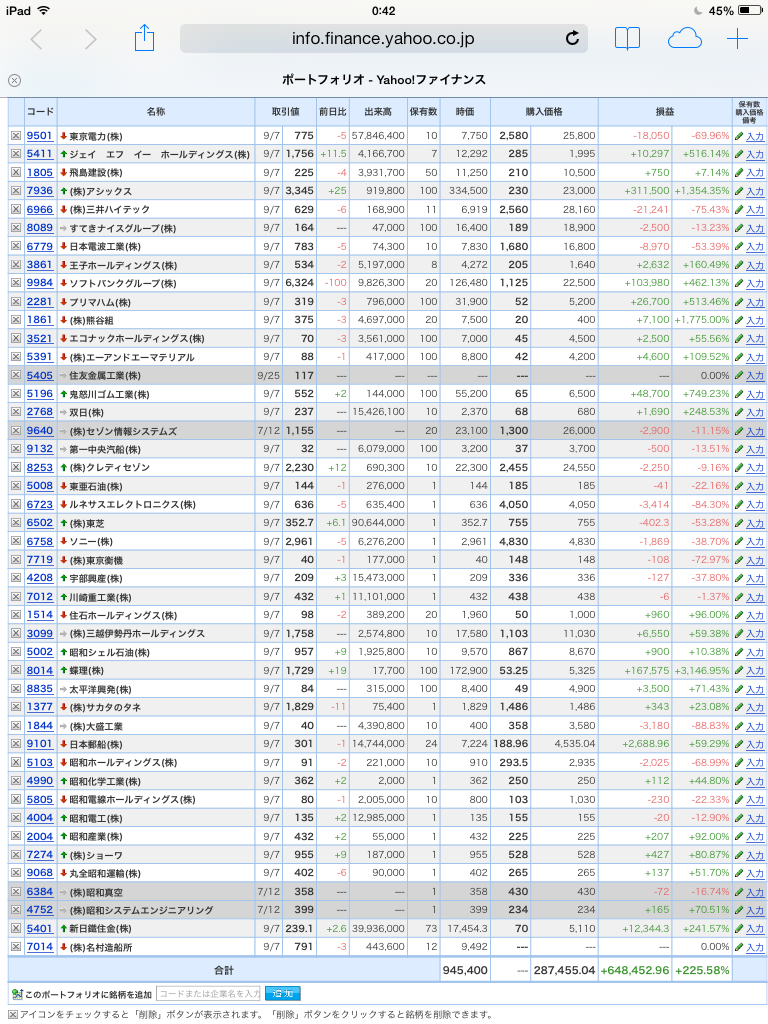Click 入力 link for 飛島建設 row

[755, 173]
